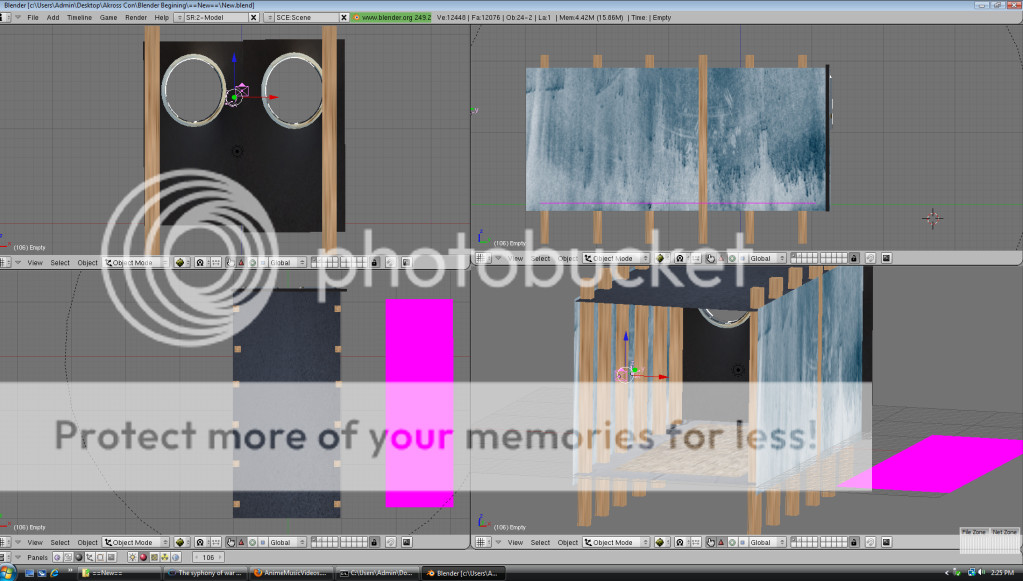Visit the www.blender.org link in the header

[x=392, y=18]
